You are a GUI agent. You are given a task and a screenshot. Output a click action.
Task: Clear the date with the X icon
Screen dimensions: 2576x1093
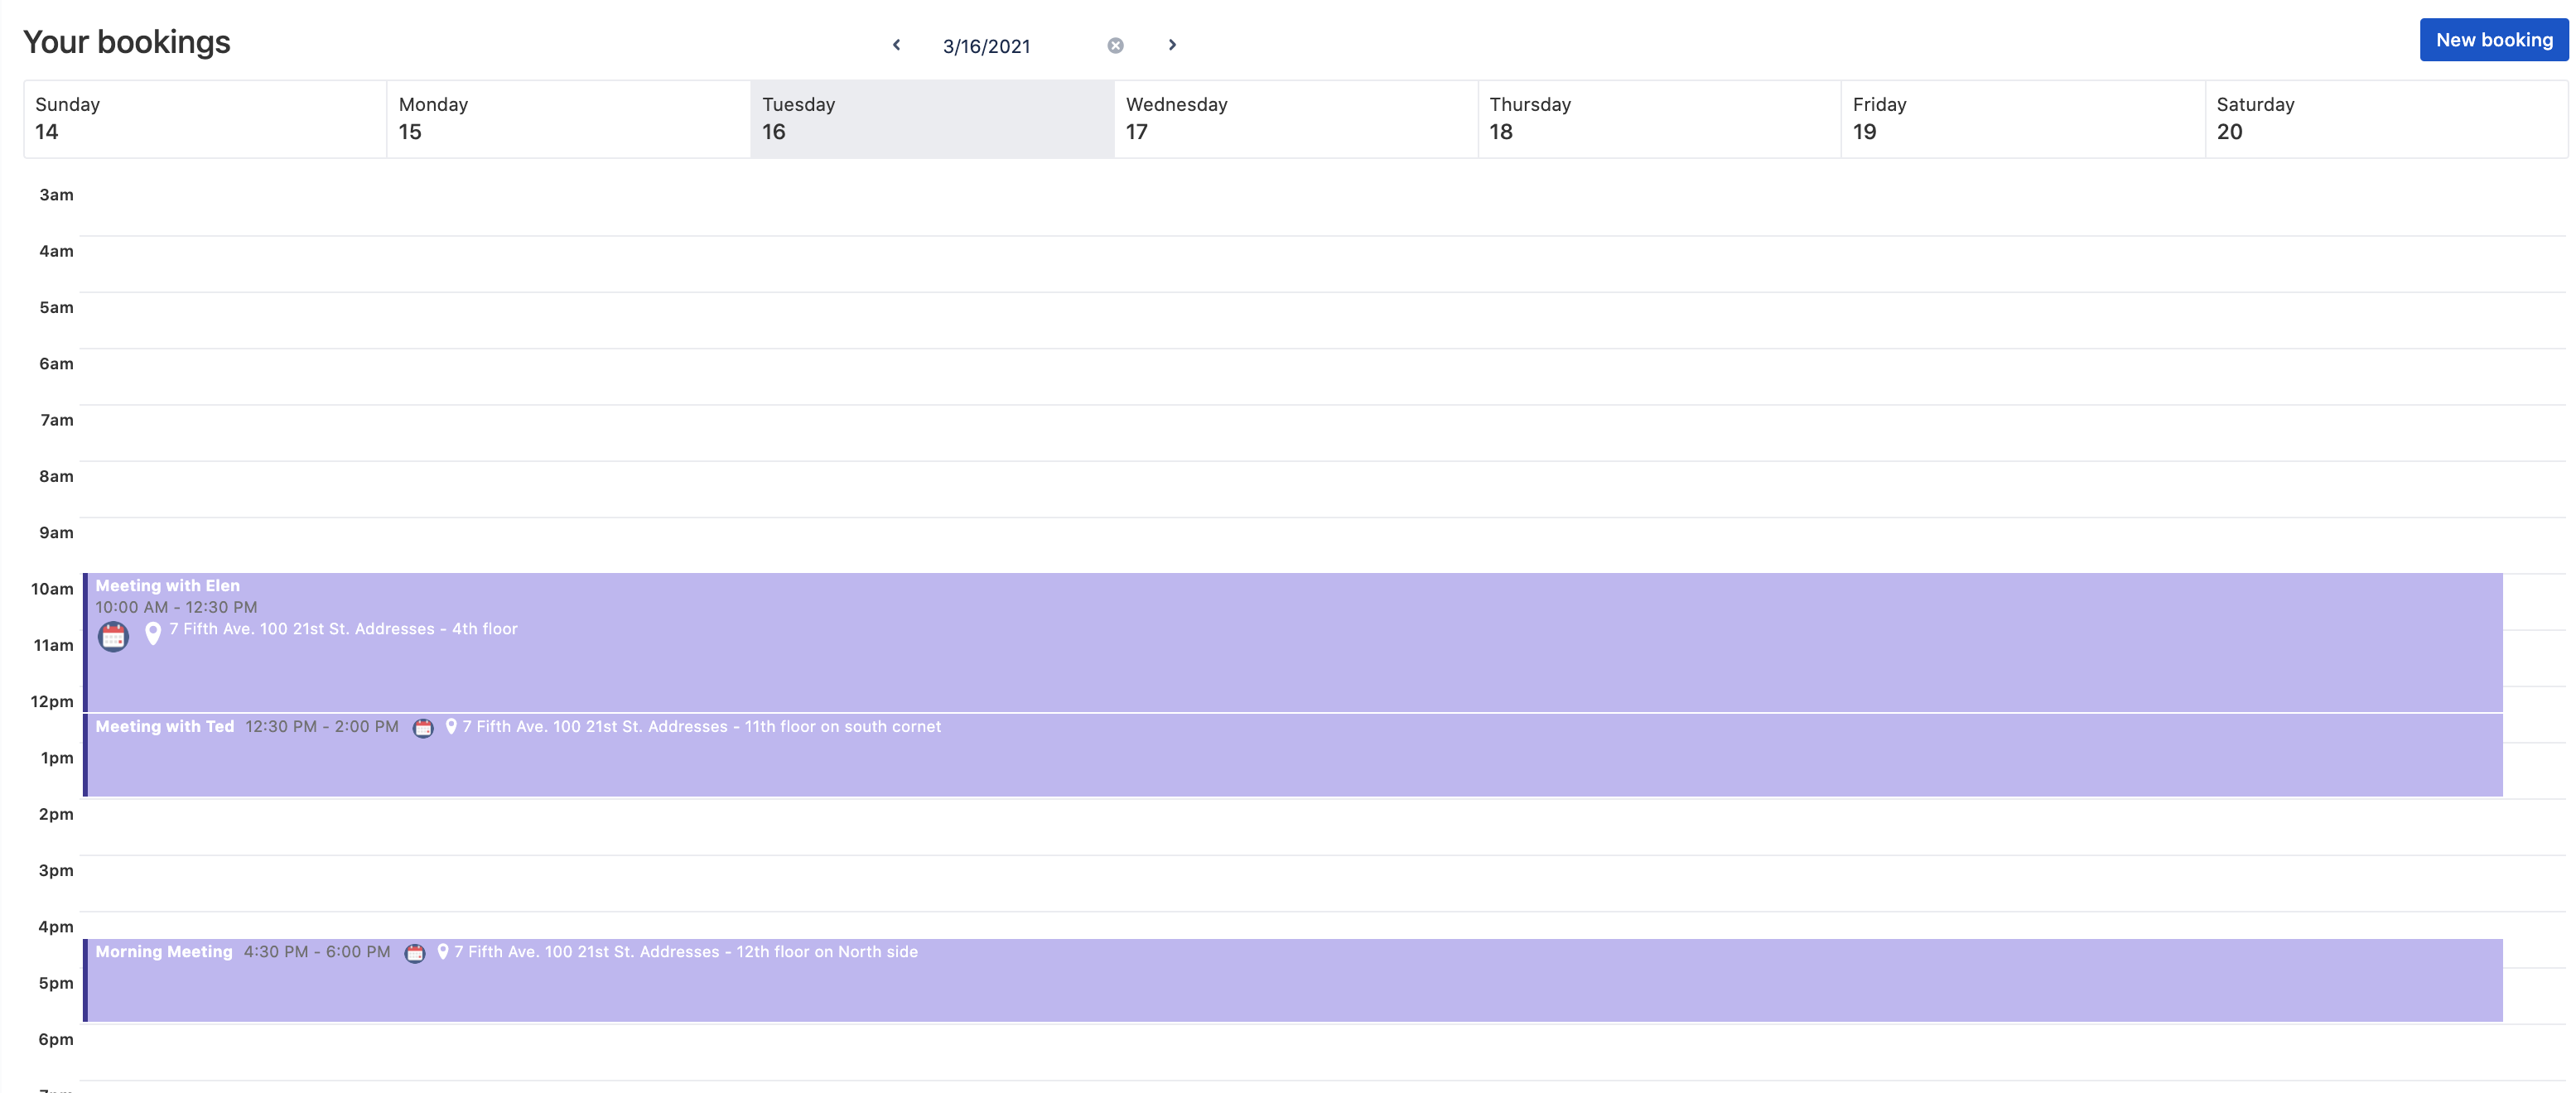(1115, 46)
